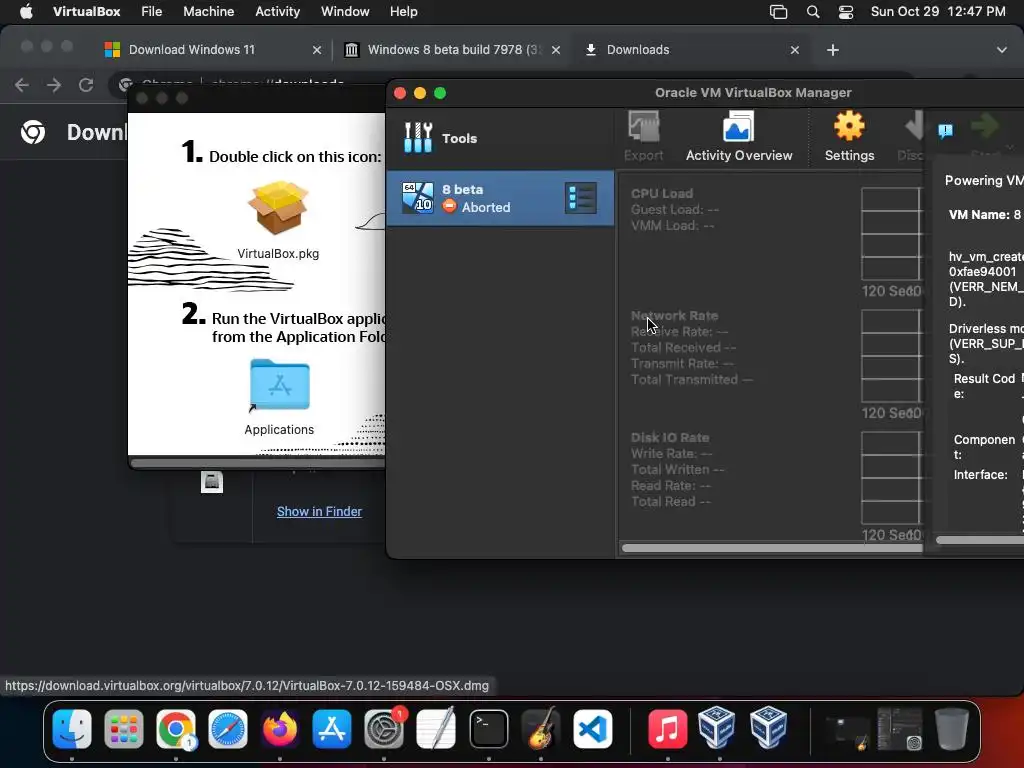Open Settings gear in VirtualBox toolbar
1024x768 pixels.
(849, 136)
